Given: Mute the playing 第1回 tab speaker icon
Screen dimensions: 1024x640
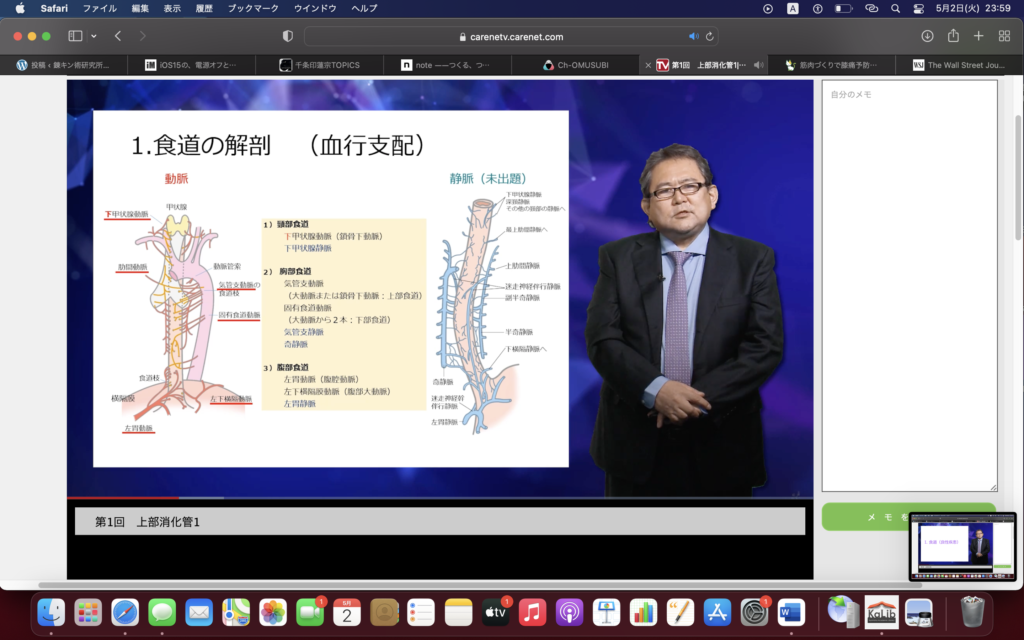Looking at the screenshot, I should tap(759, 65).
